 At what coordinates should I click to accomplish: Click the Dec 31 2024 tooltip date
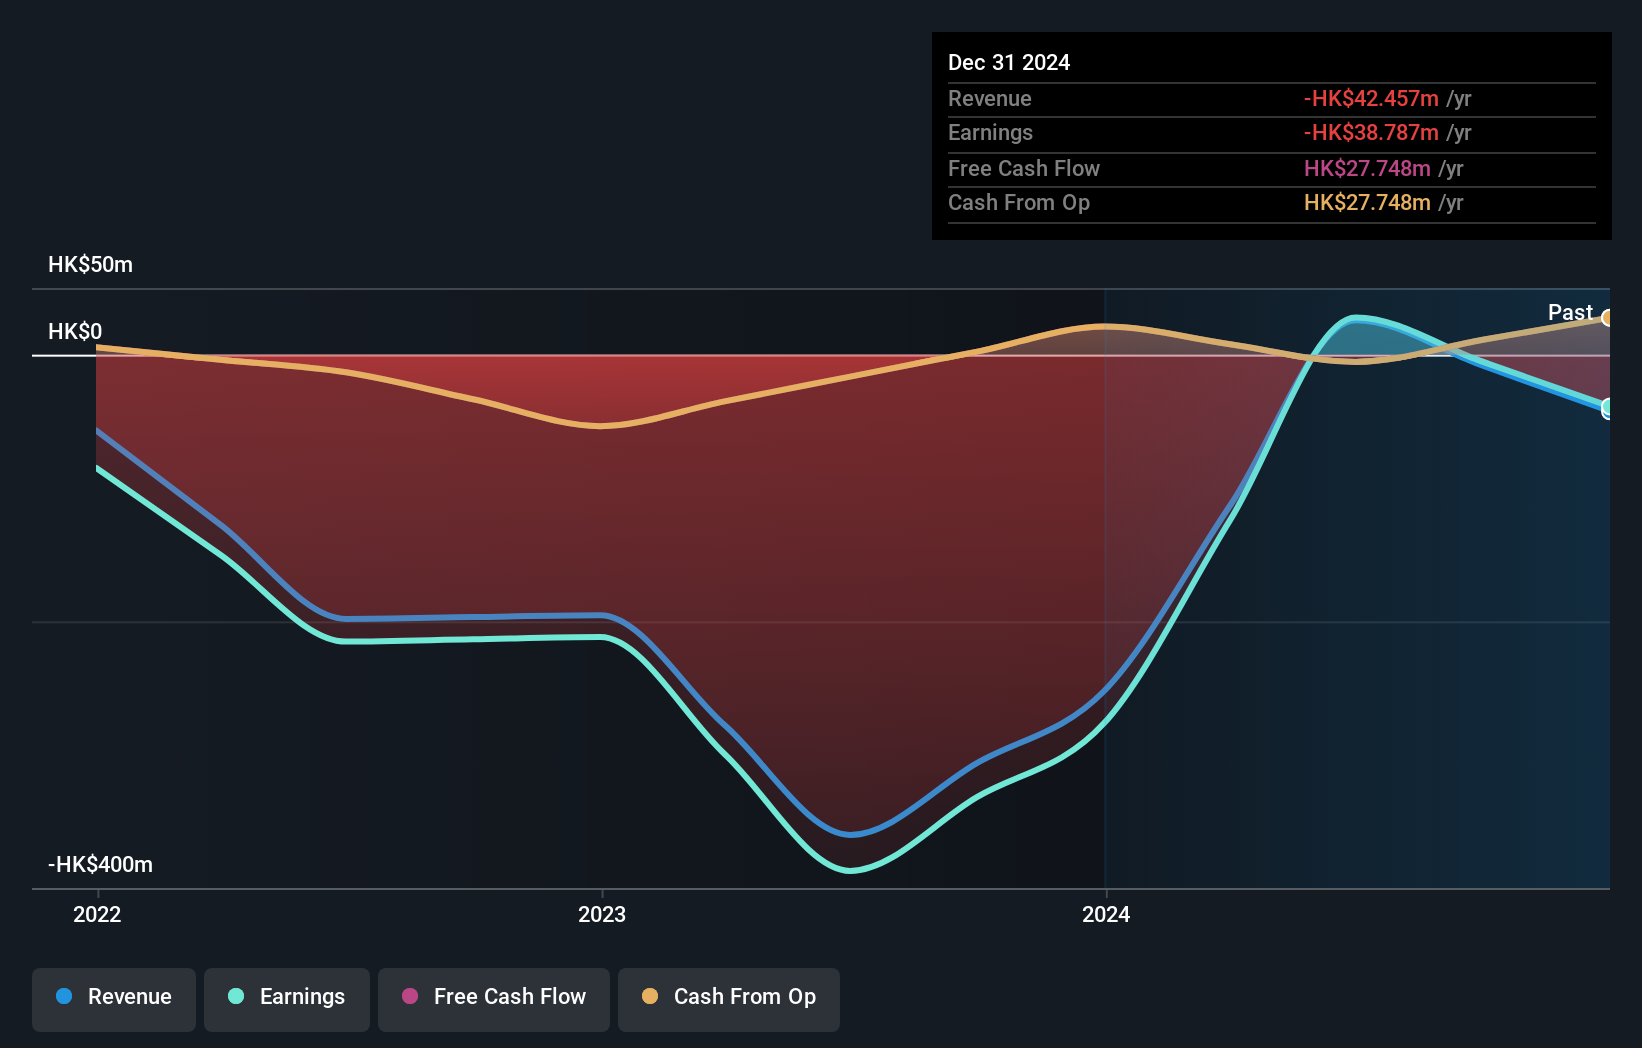pyautogui.click(x=1009, y=62)
